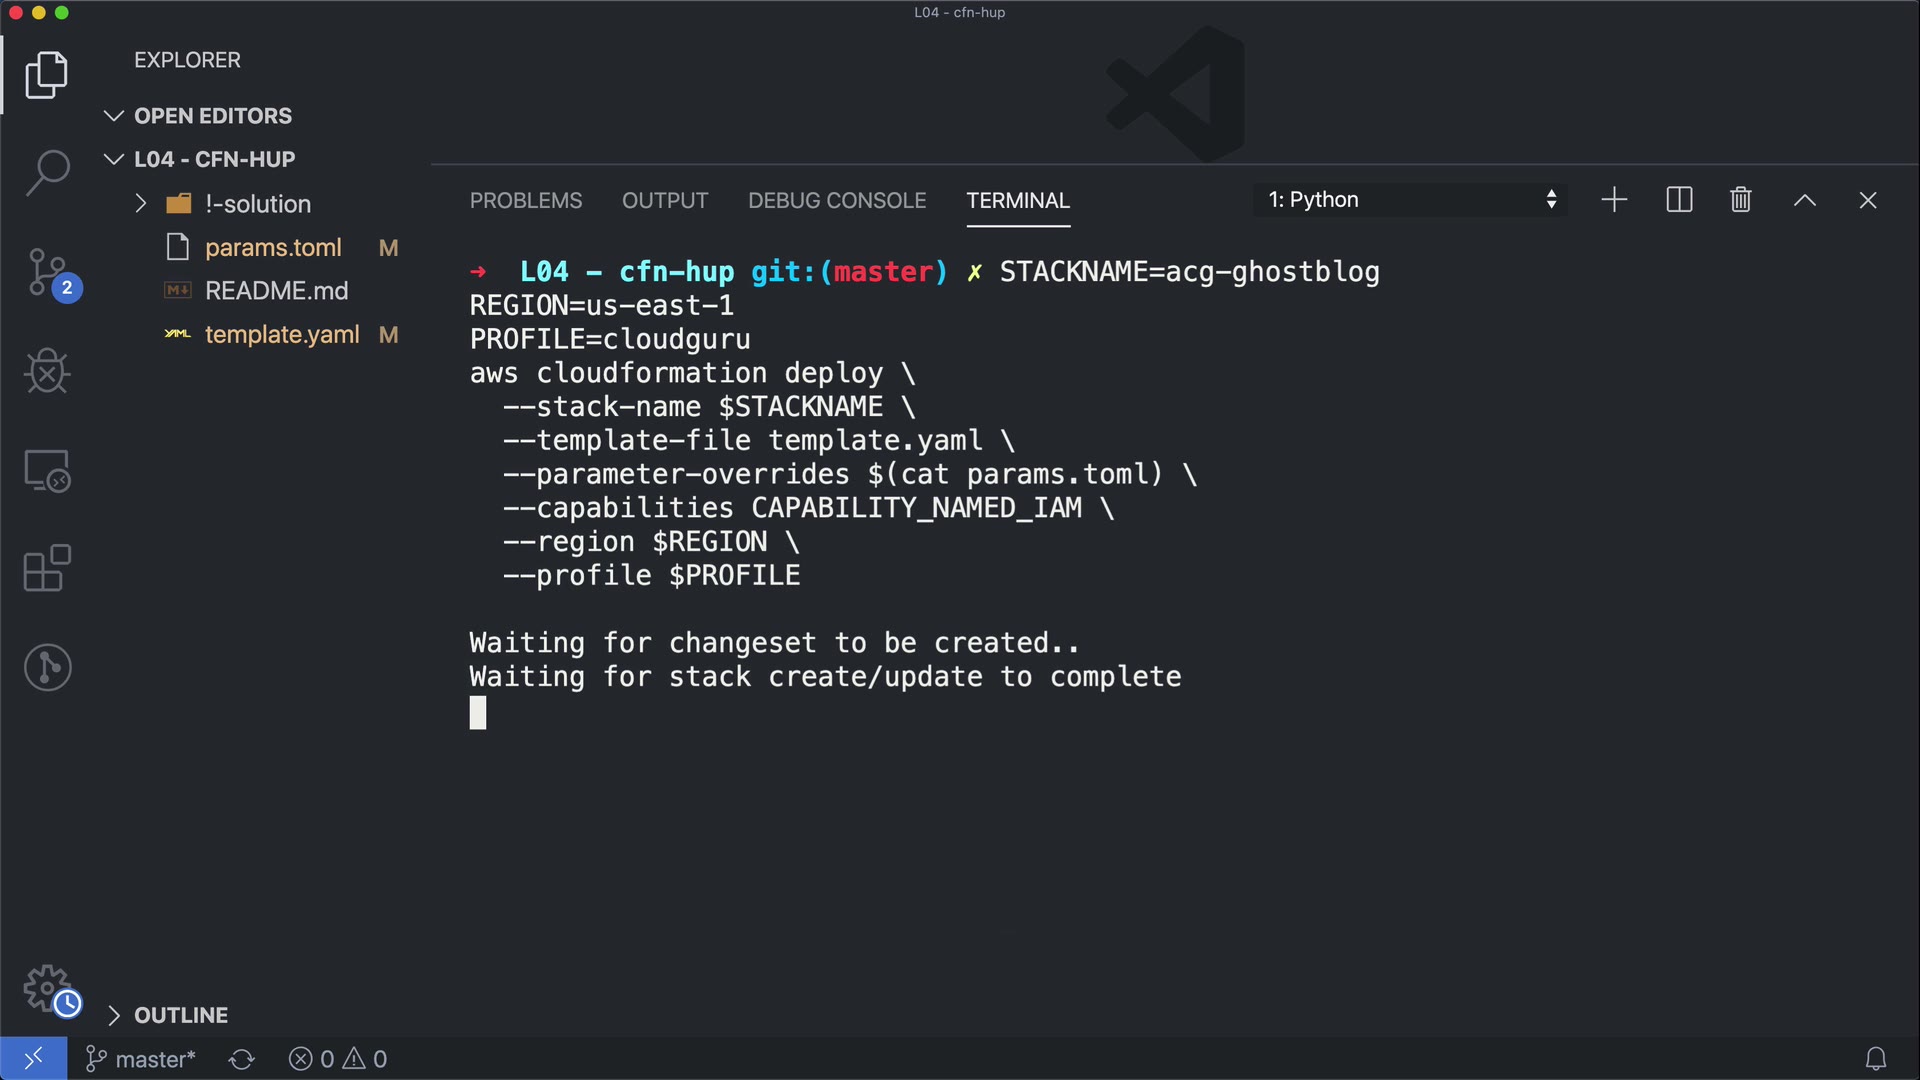Click the Split Terminal icon
This screenshot has width=1920, height=1080.
pyautogui.click(x=1679, y=200)
